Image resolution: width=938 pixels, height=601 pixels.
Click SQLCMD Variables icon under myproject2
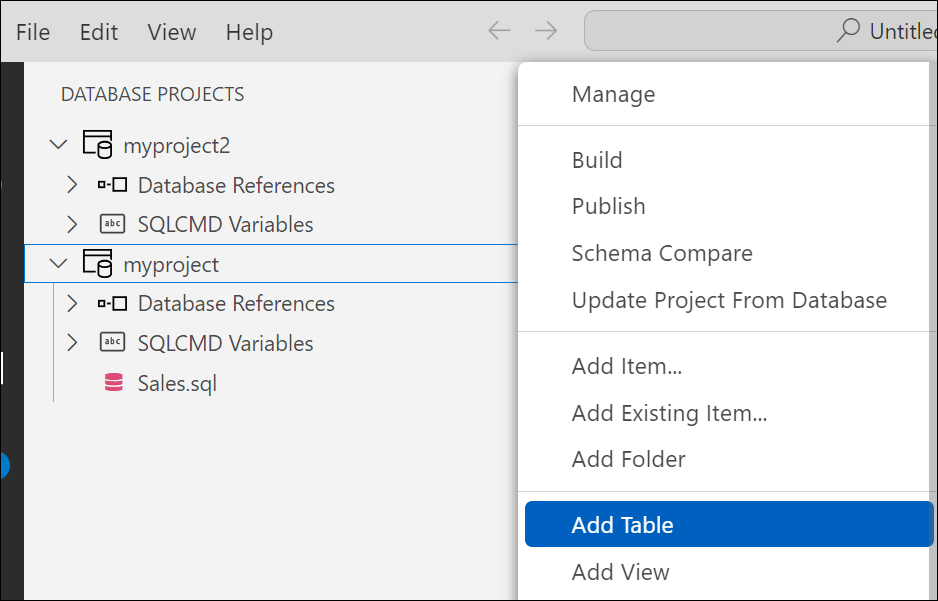click(113, 224)
